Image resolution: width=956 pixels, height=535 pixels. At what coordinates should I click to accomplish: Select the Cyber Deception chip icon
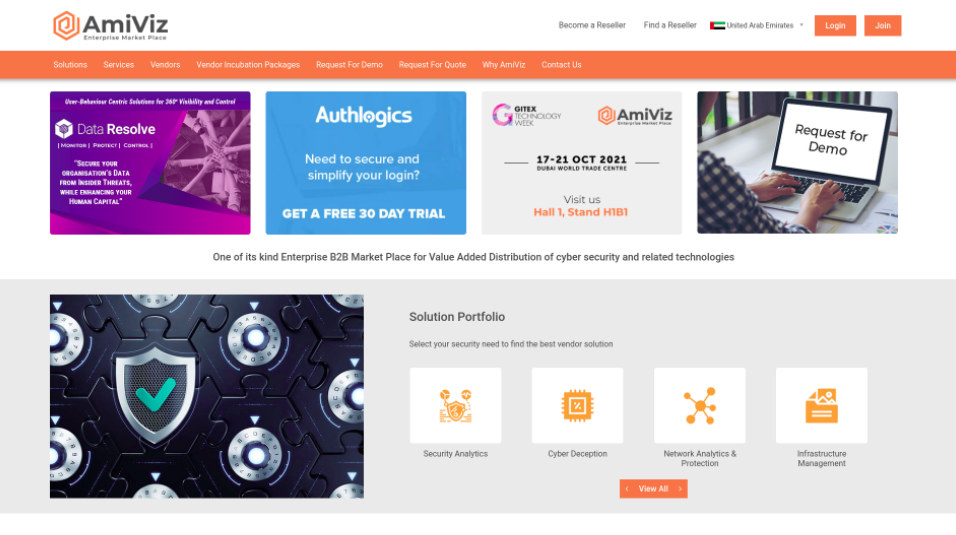pyautogui.click(x=577, y=405)
